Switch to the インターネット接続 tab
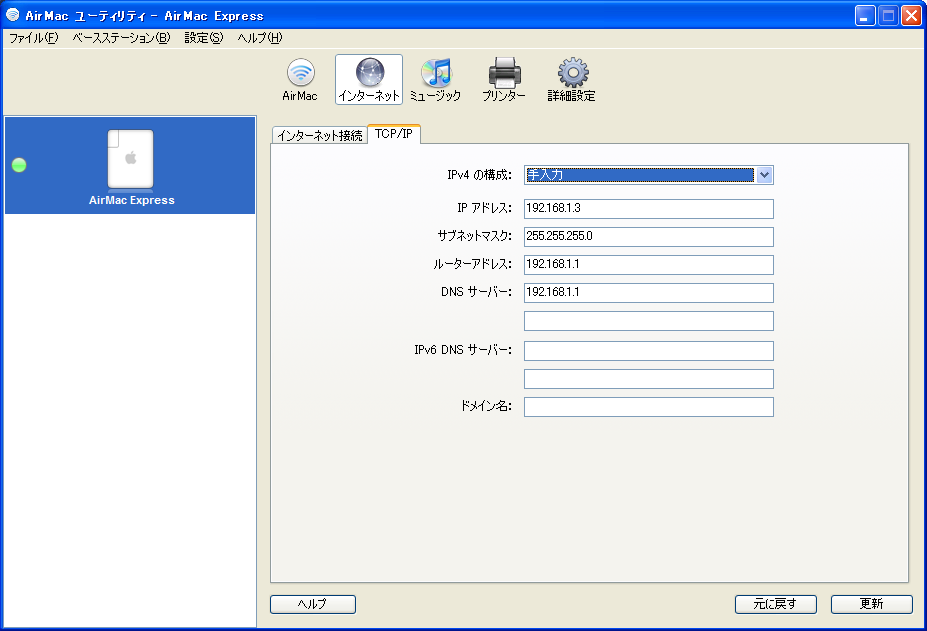 coord(320,135)
